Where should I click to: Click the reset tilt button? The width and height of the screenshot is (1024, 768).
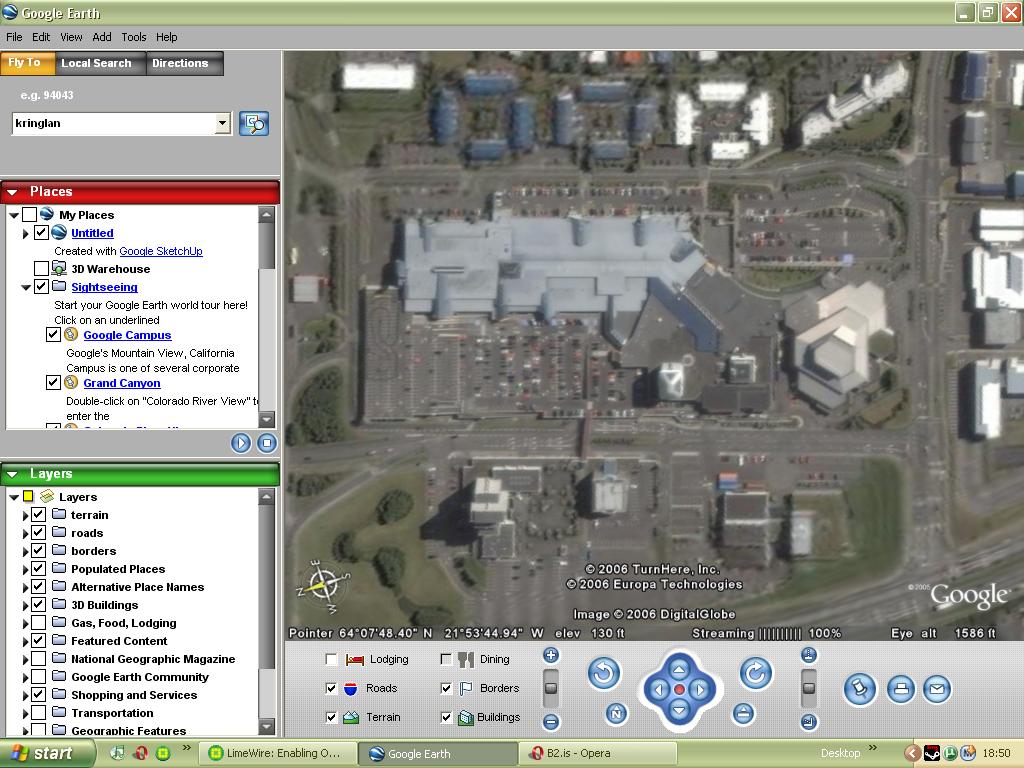point(743,713)
